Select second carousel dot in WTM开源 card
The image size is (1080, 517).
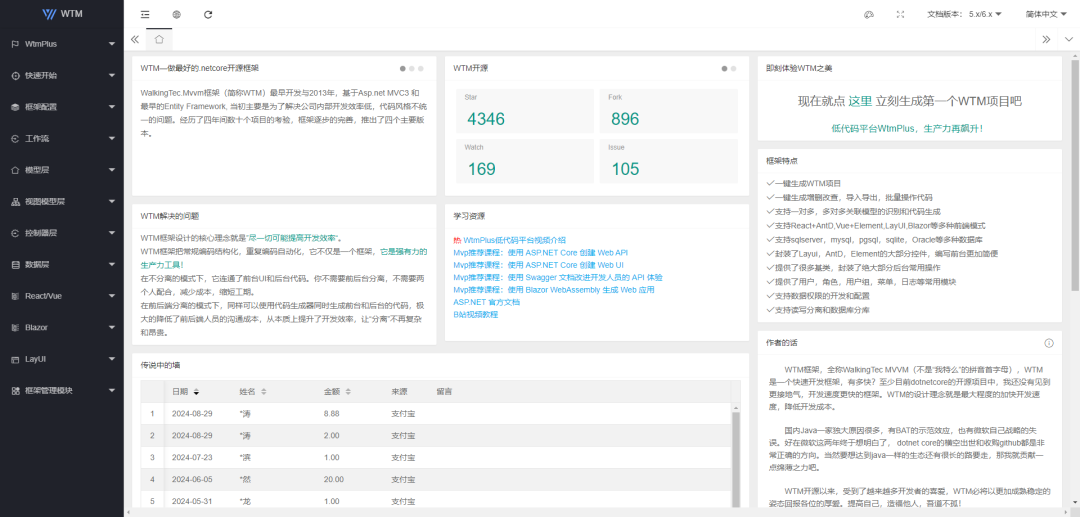click(x=734, y=68)
